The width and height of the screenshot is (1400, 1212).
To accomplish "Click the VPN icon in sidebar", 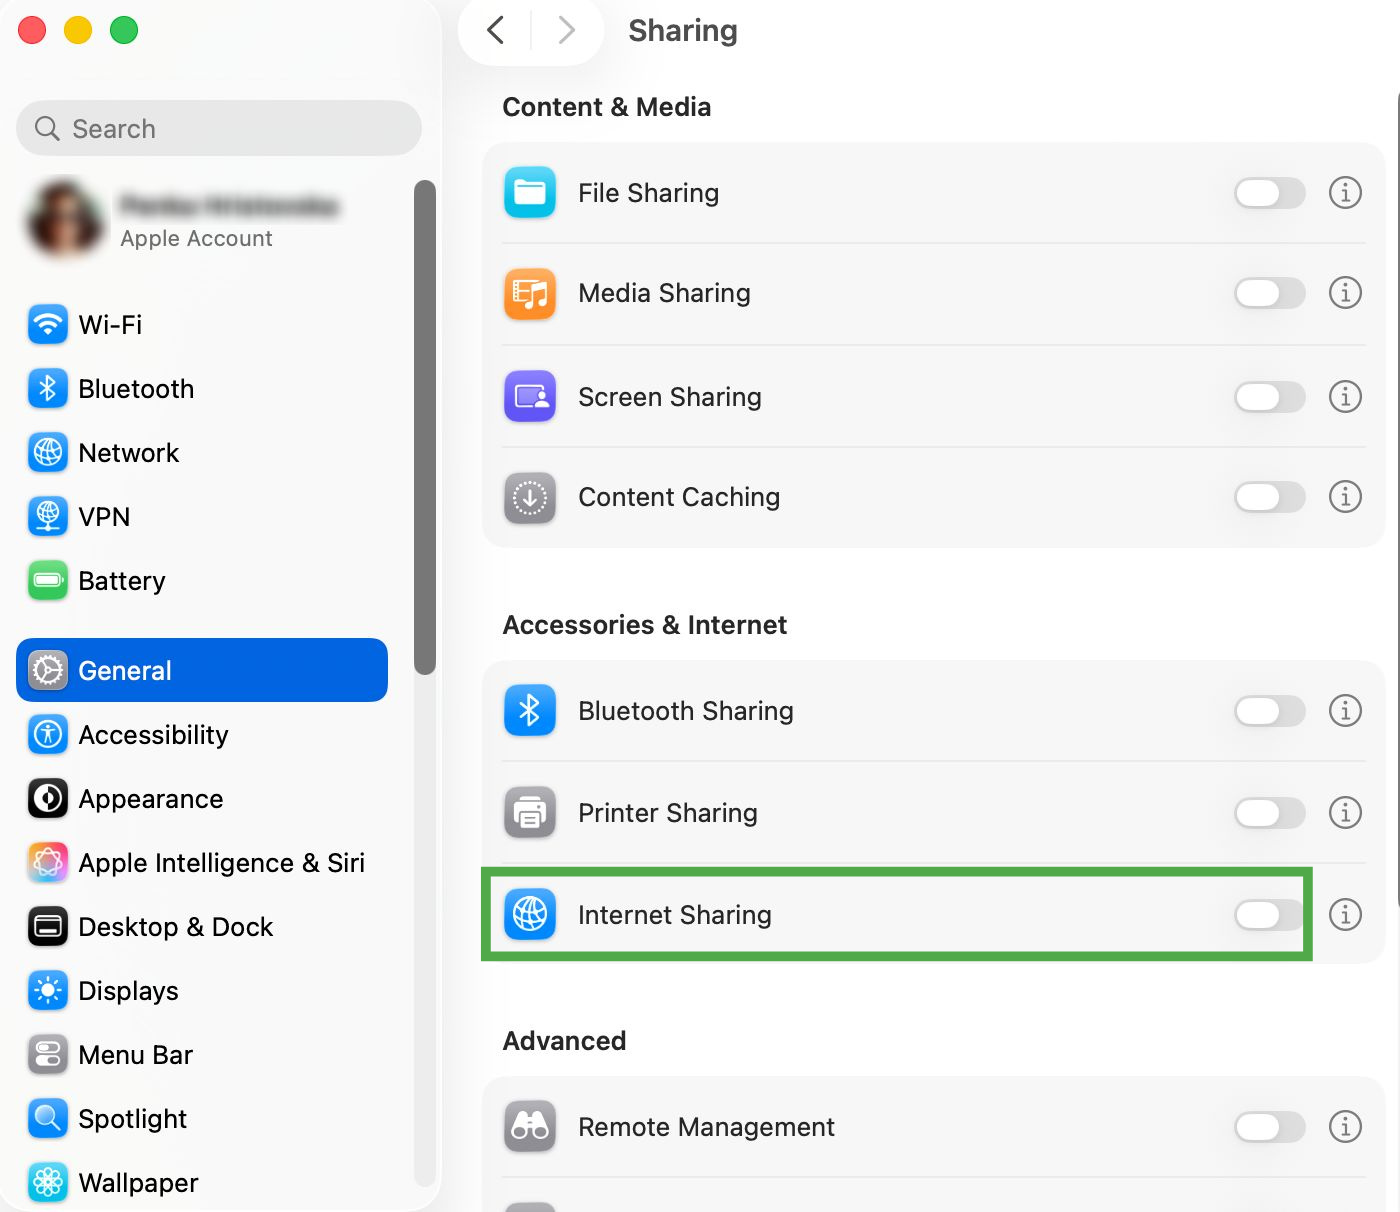I will pyautogui.click(x=48, y=516).
